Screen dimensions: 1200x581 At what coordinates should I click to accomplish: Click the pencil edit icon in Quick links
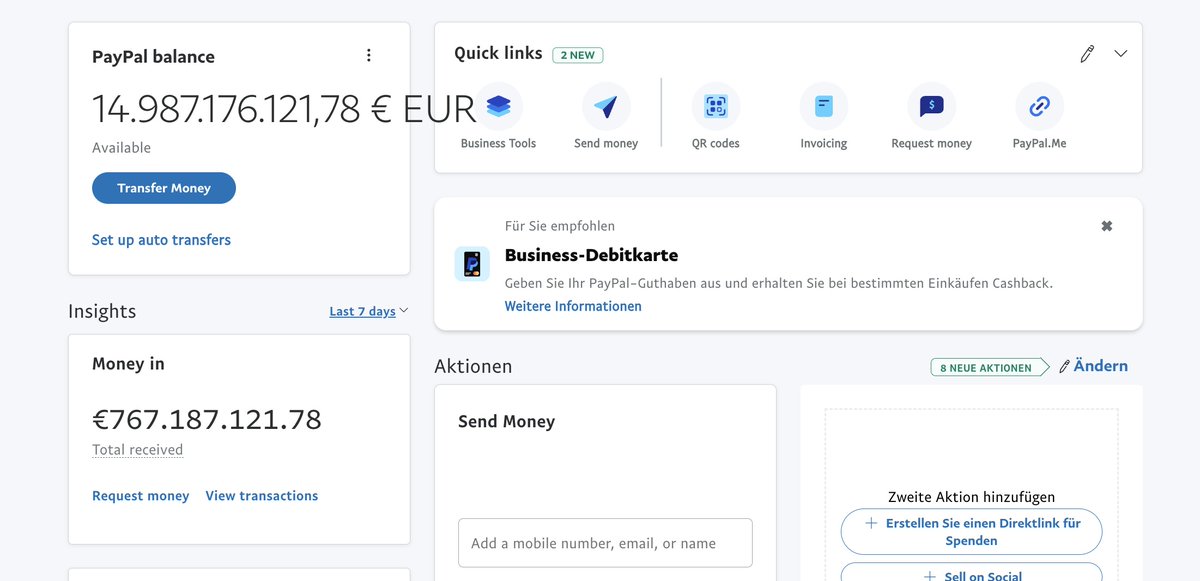pos(1087,54)
